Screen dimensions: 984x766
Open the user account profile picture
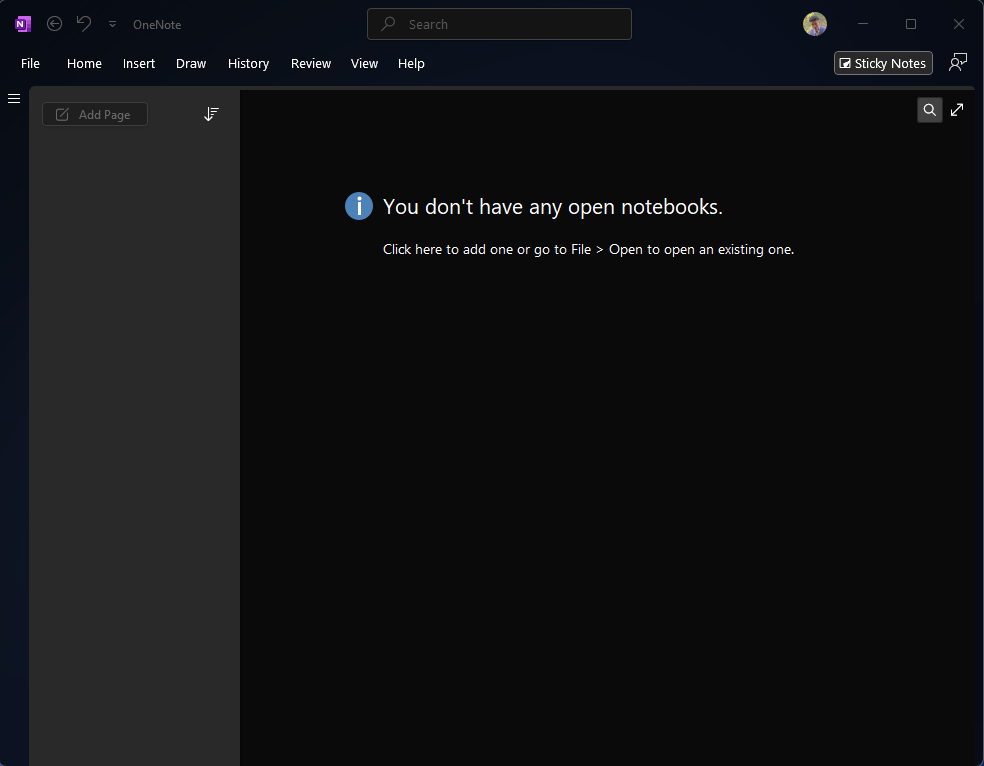click(815, 24)
